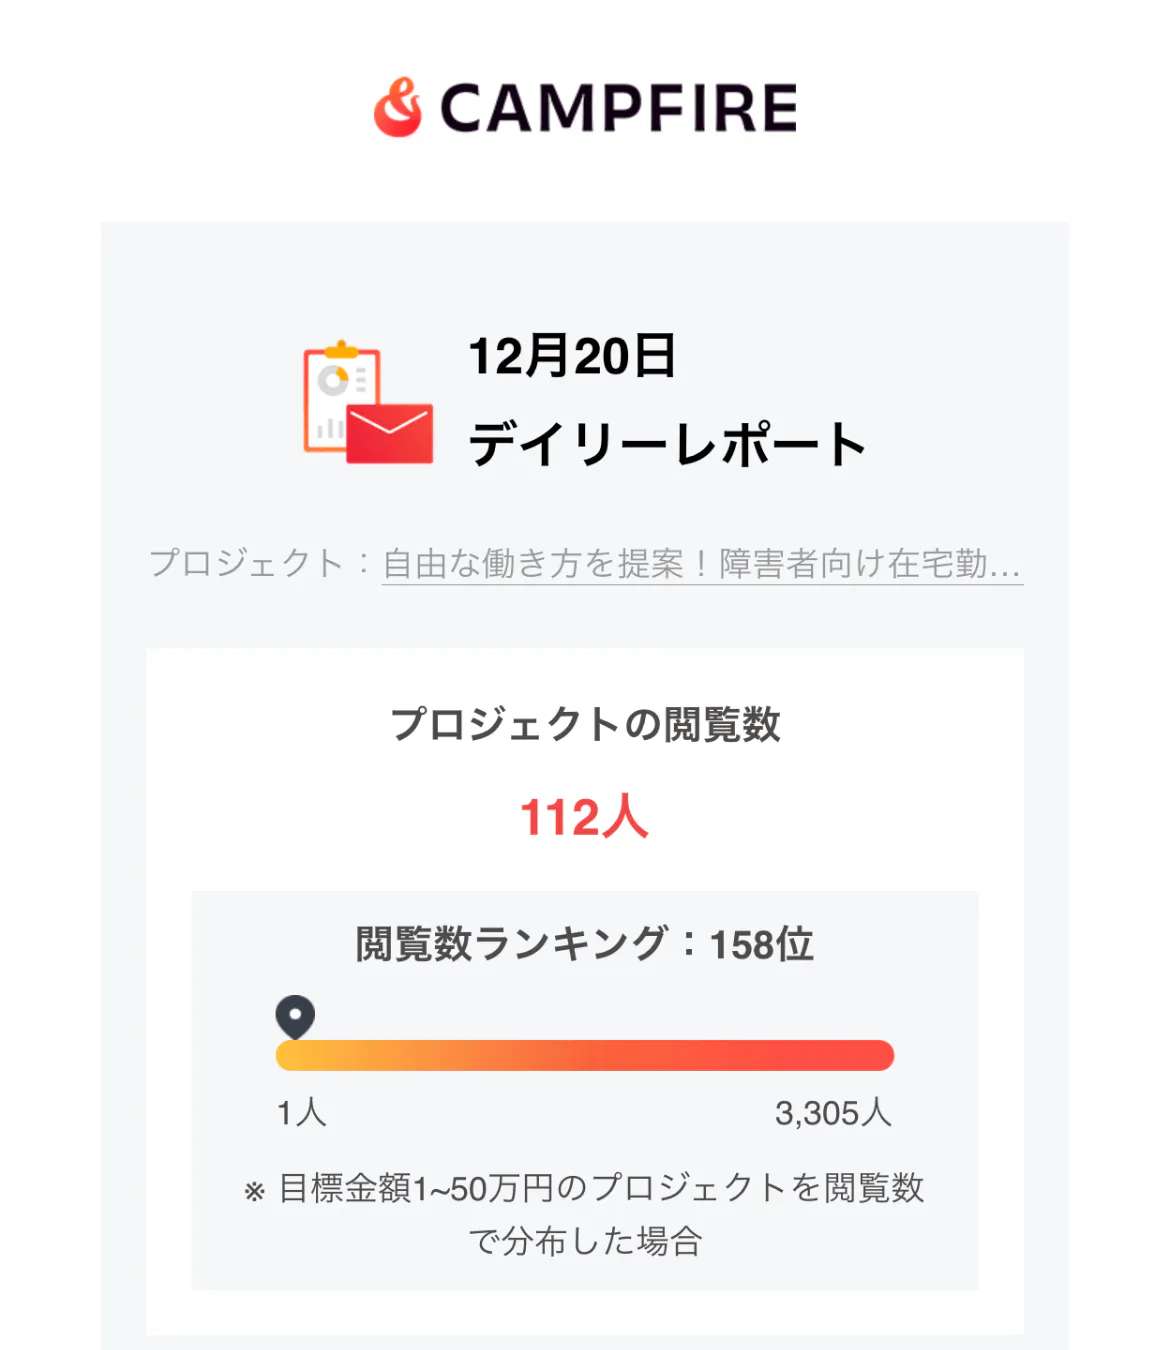This screenshot has width=1170, height=1350.
Task: Click the dark pin marker above the ranking bar
Action: [x=295, y=1017]
